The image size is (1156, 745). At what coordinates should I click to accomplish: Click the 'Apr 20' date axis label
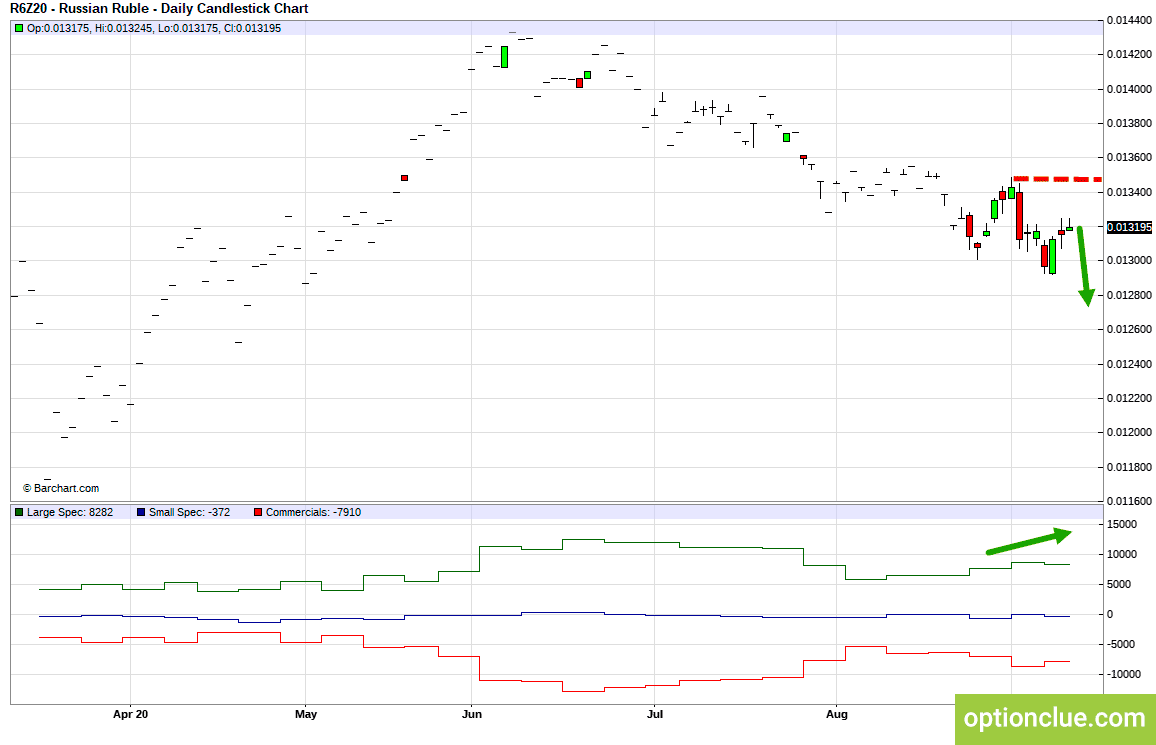point(130,714)
